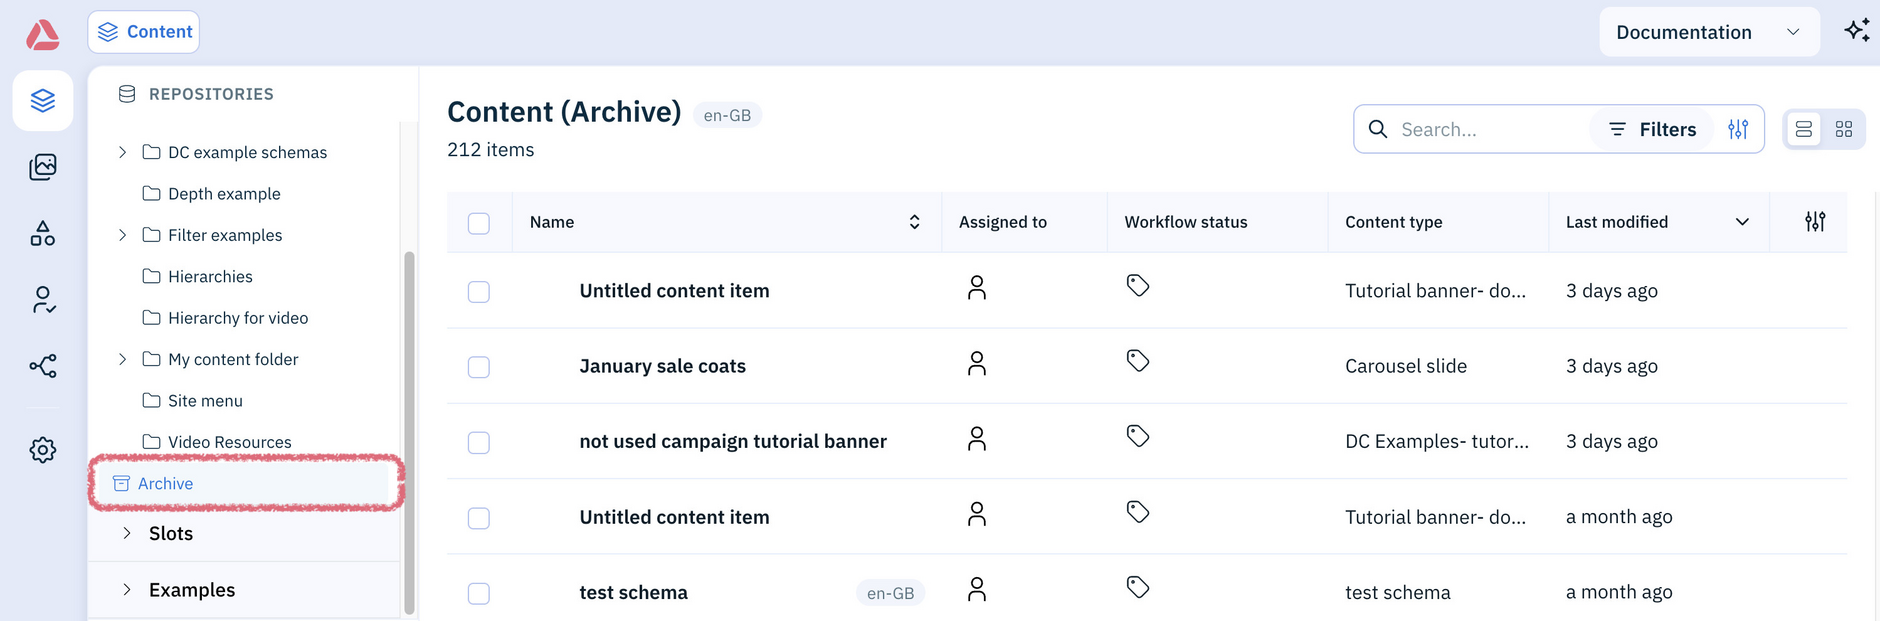Tick checkbox for first Untitled content item
The width and height of the screenshot is (1880, 621).
pyautogui.click(x=479, y=292)
